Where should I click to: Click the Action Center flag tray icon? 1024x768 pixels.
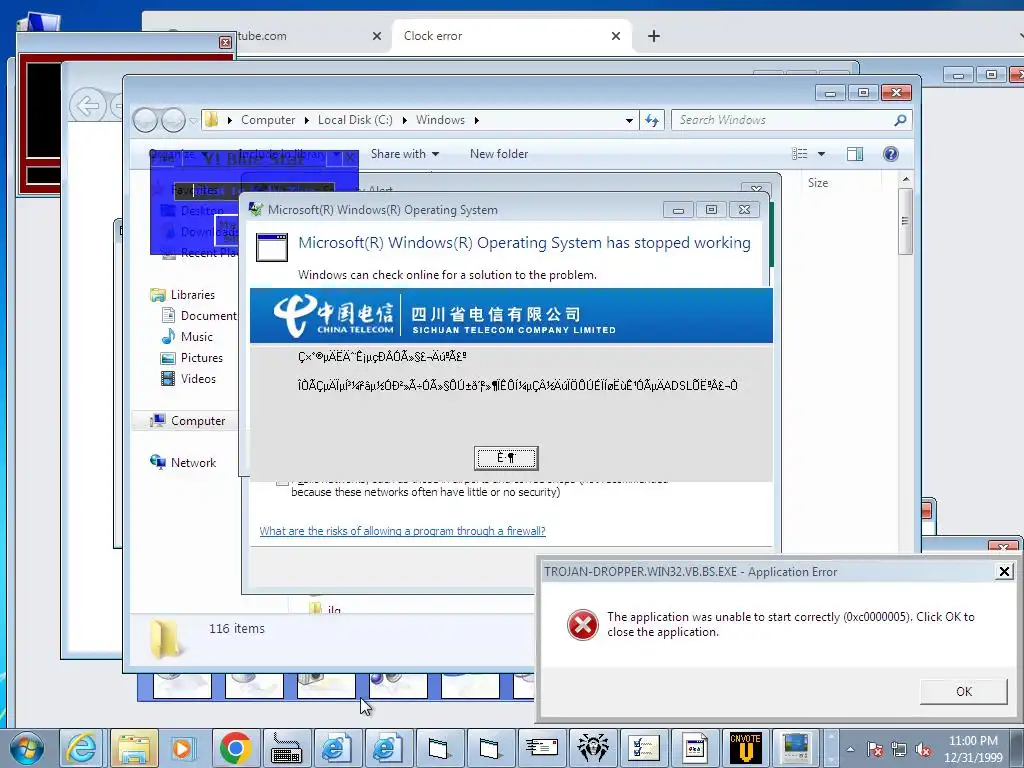point(875,750)
